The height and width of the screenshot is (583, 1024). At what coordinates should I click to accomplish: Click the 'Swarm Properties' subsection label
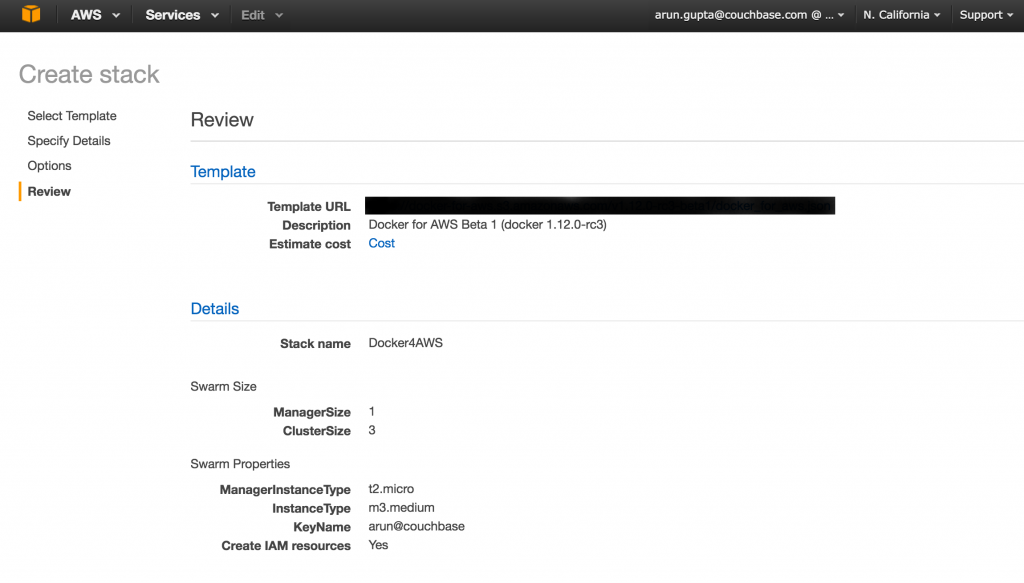(x=240, y=464)
